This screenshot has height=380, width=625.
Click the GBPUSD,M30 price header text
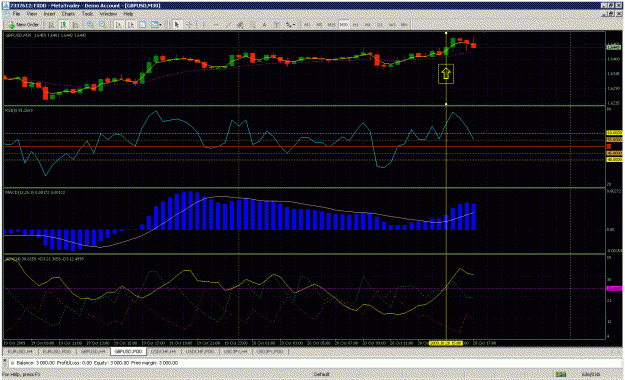click(45, 35)
